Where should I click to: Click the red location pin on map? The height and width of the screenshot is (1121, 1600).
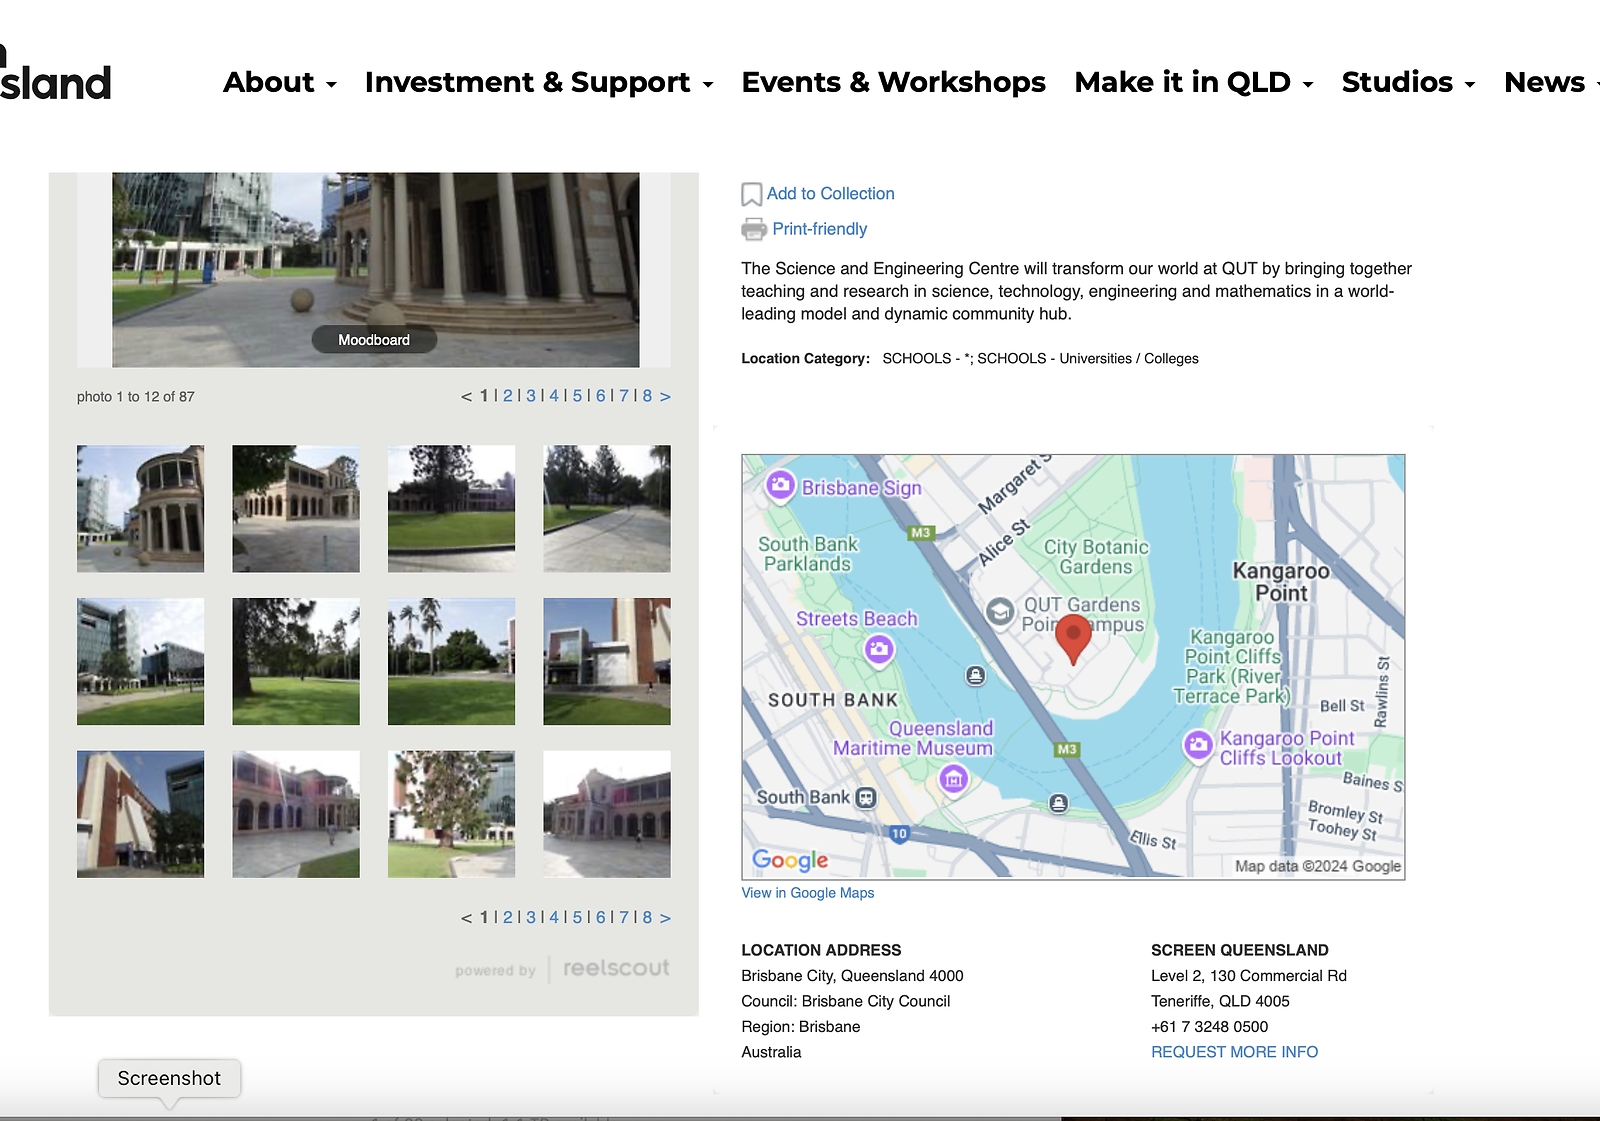[x=1073, y=640]
